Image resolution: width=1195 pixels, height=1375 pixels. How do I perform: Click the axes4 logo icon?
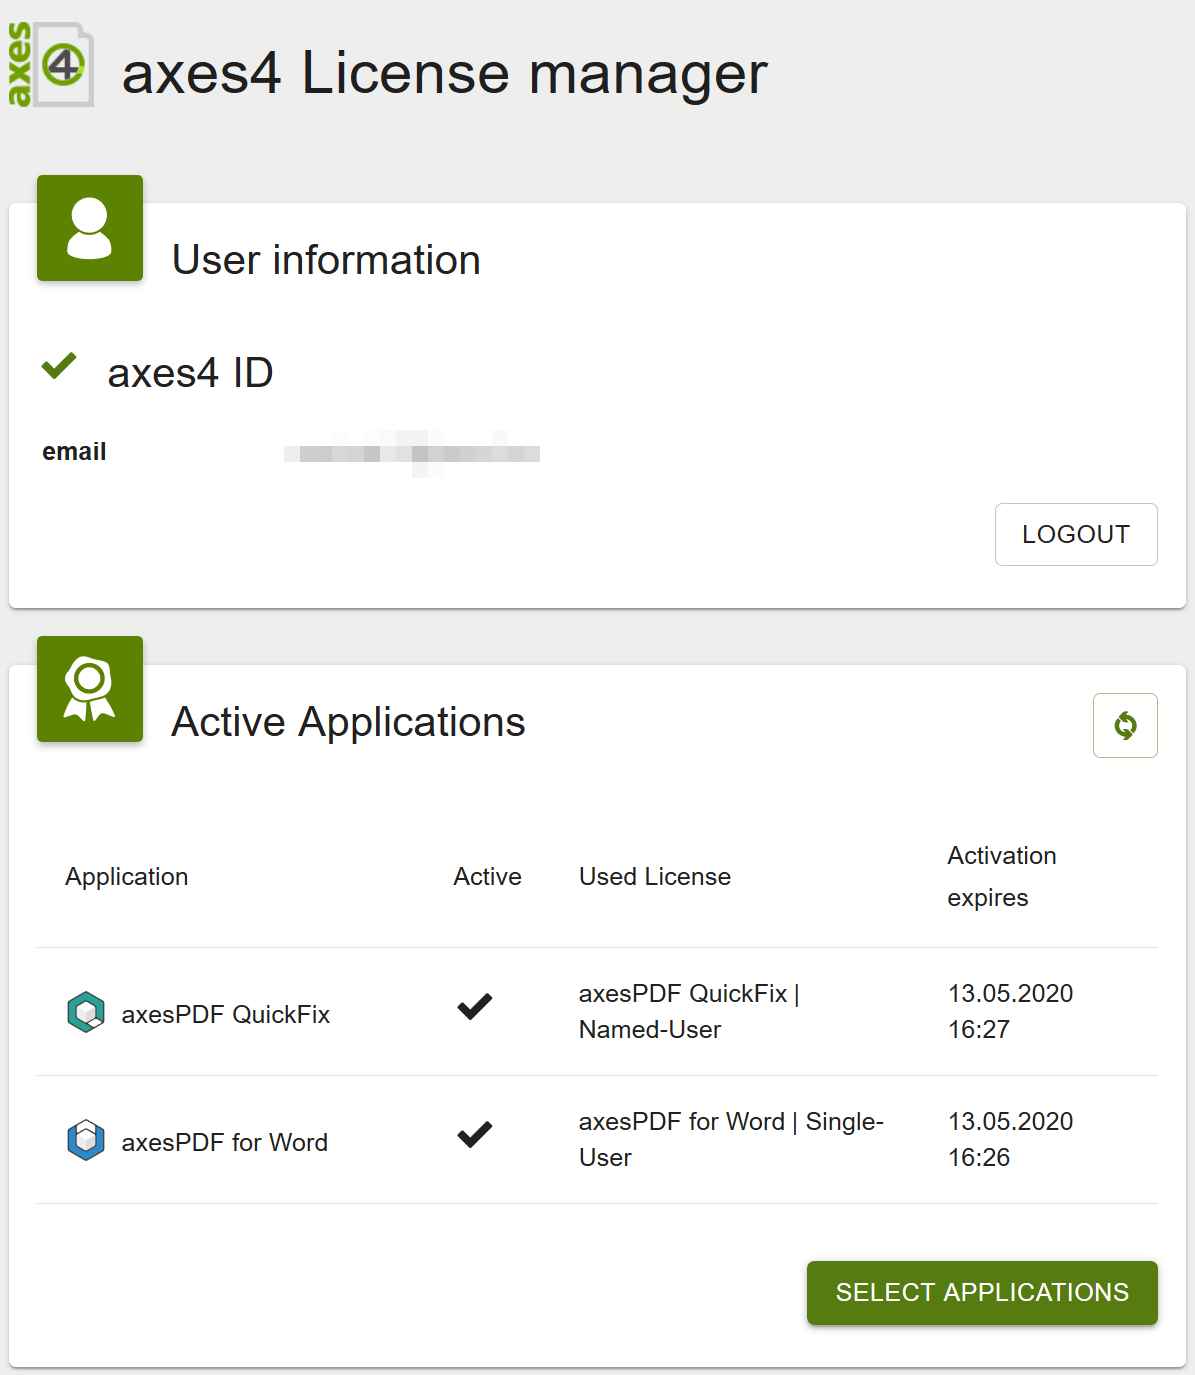(50, 65)
